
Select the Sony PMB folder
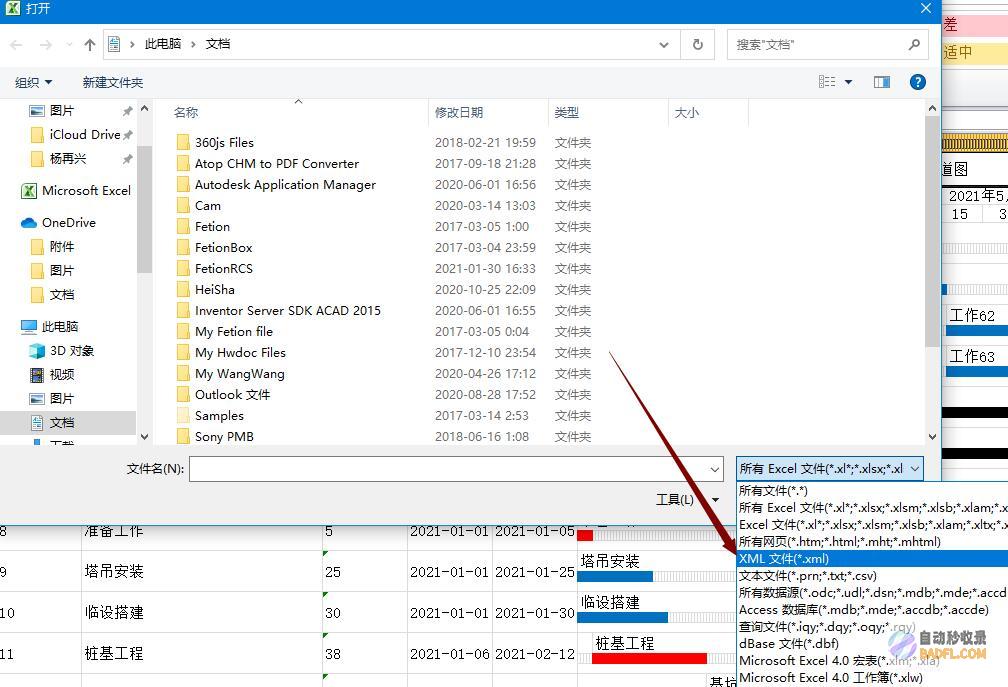(224, 436)
